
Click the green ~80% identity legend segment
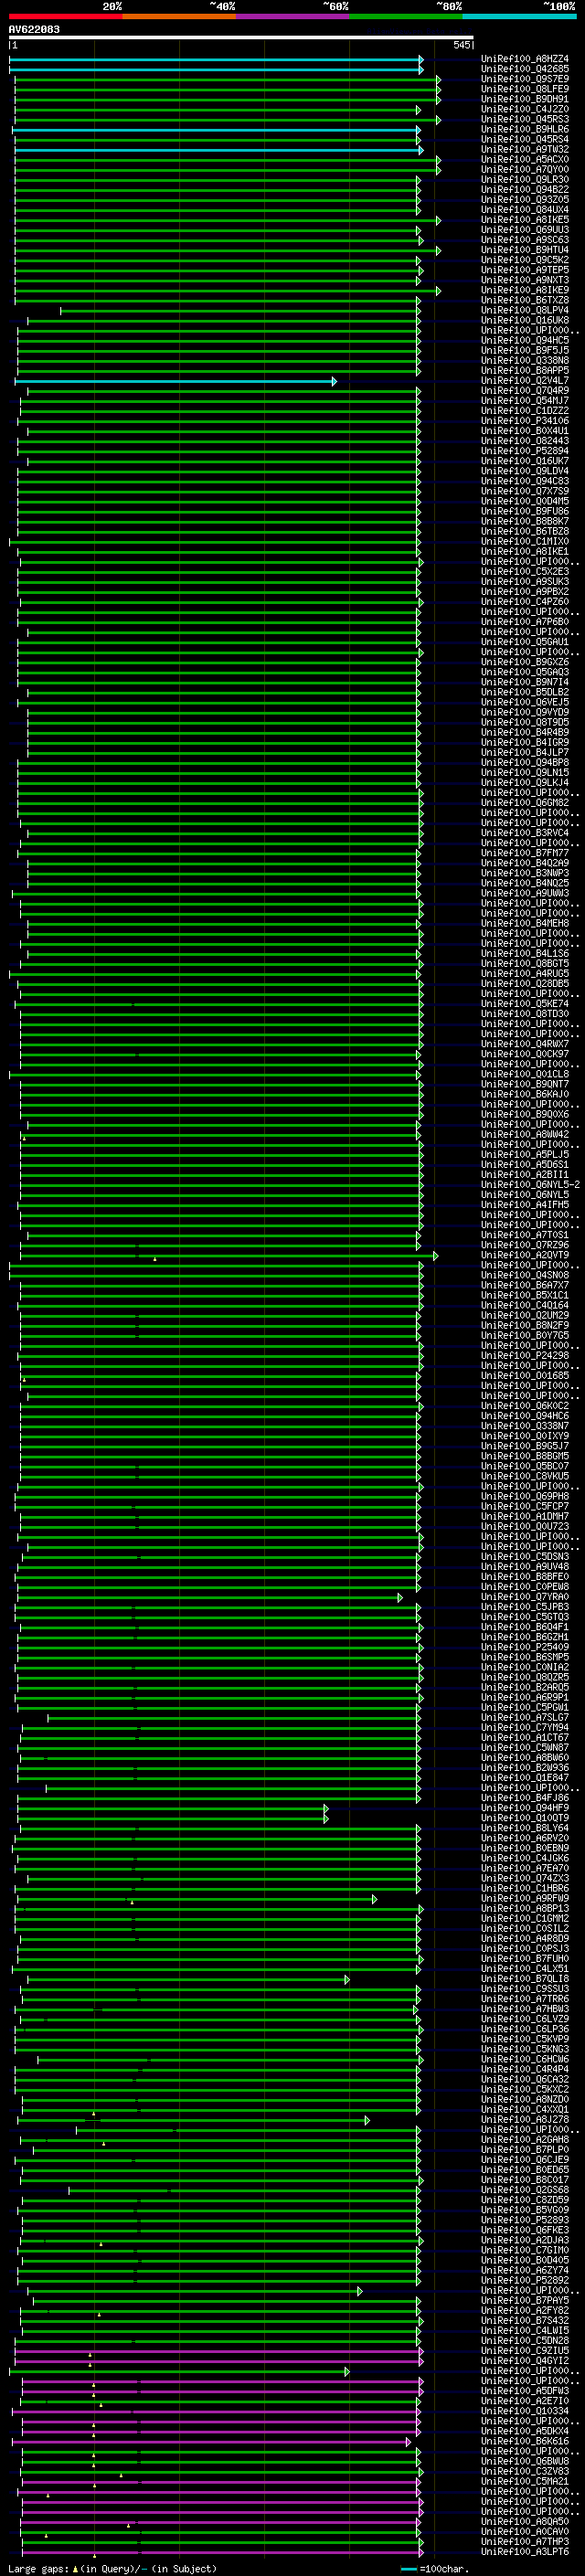(x=406, y=16)
